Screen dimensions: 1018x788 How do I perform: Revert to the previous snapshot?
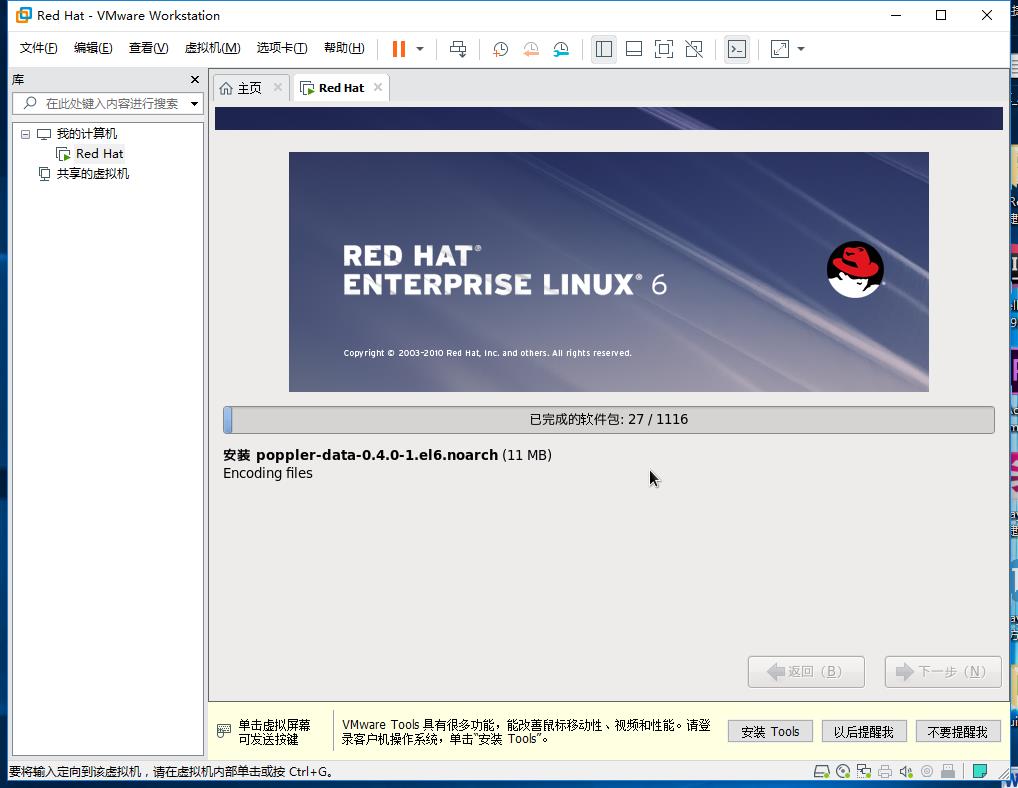(x=530, y=49)
